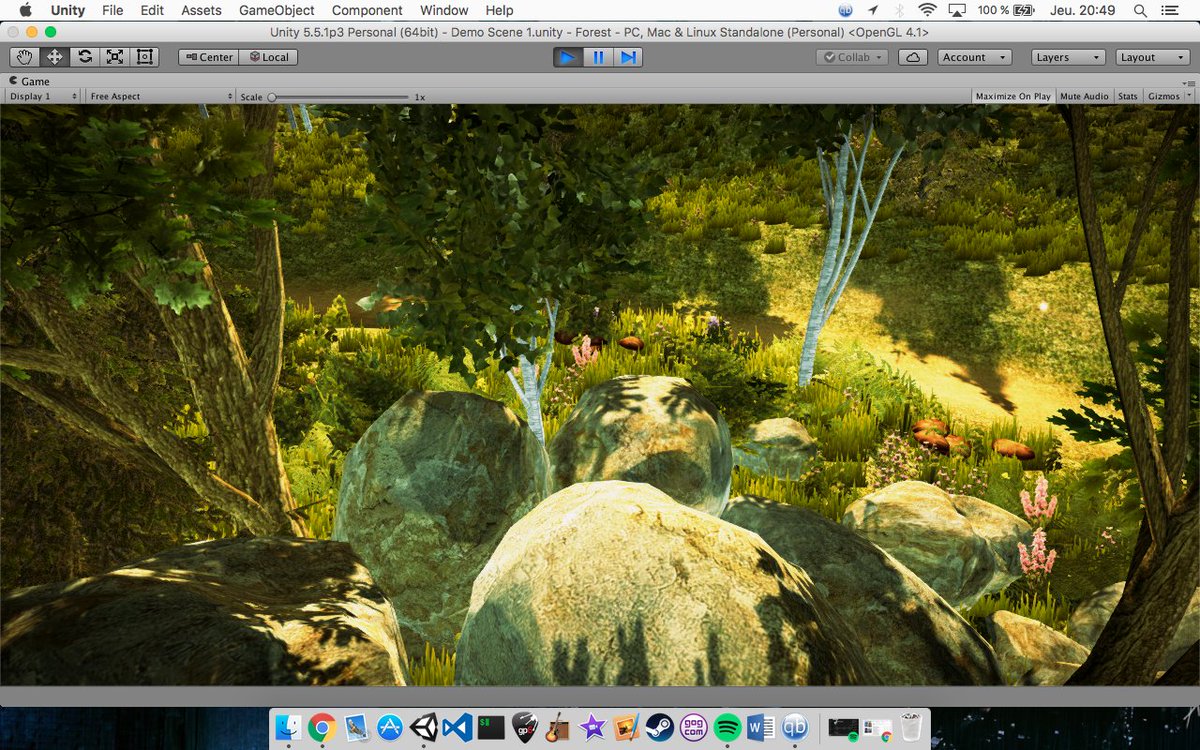Open the File menu
Viewport: 1200px width, 750px height.
(113, 10)
